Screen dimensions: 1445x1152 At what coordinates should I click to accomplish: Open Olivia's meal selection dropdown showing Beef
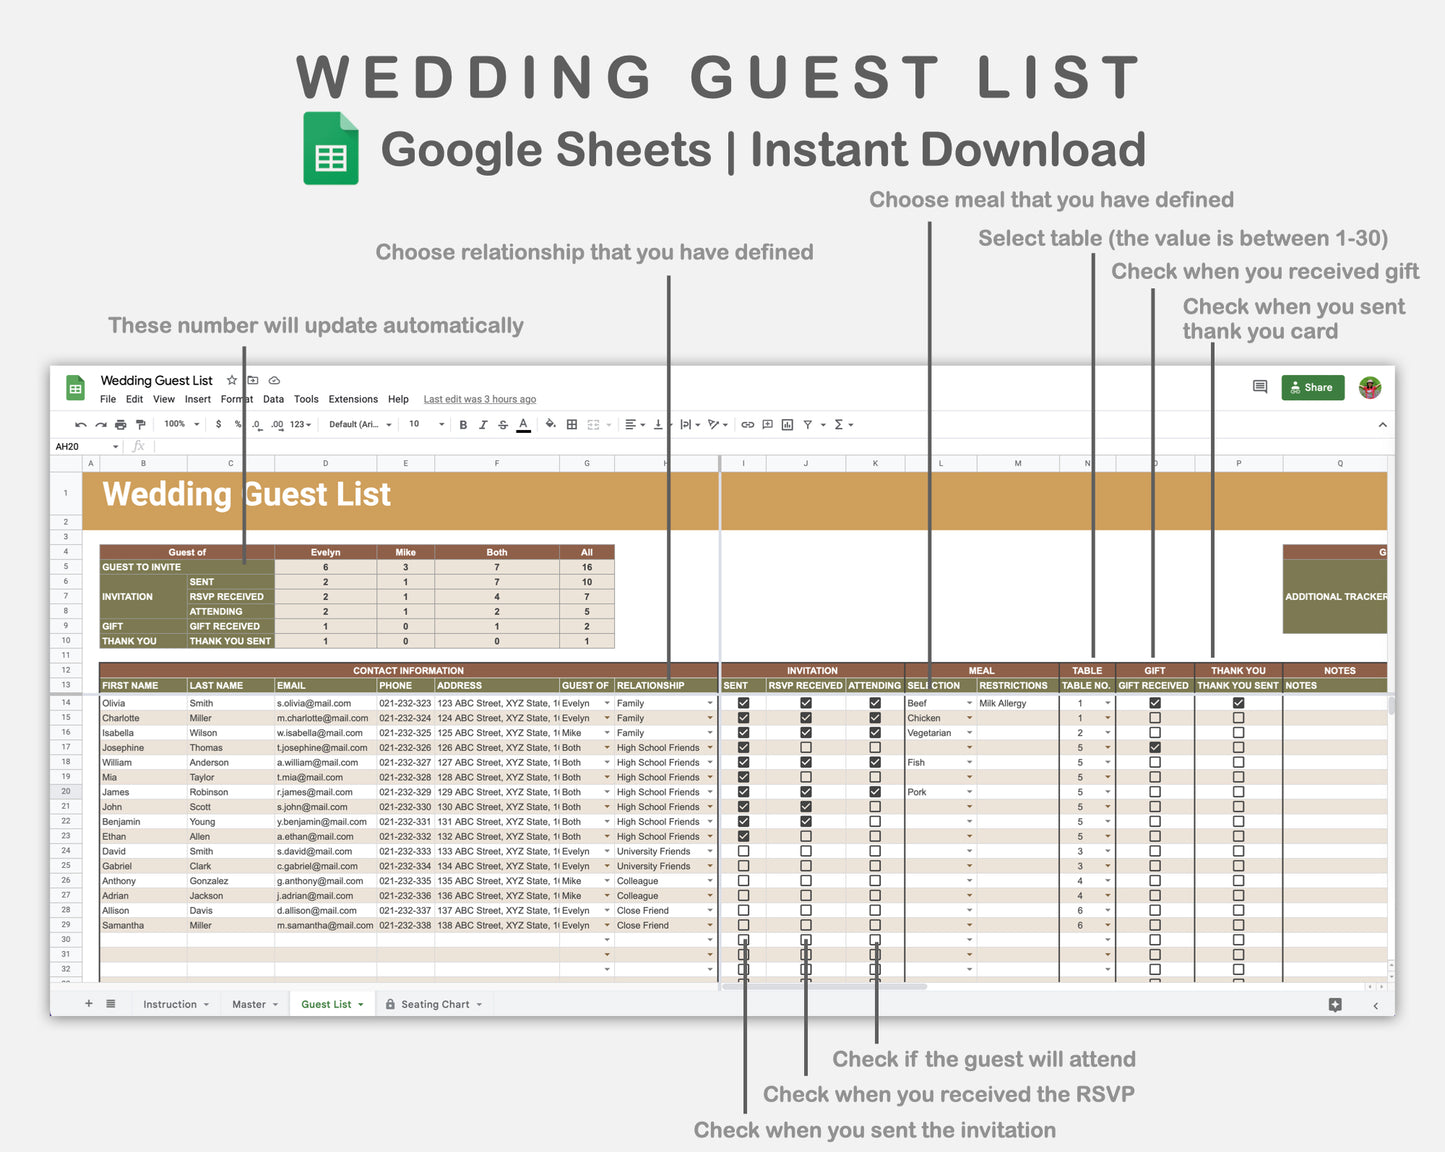click(968, 703)
